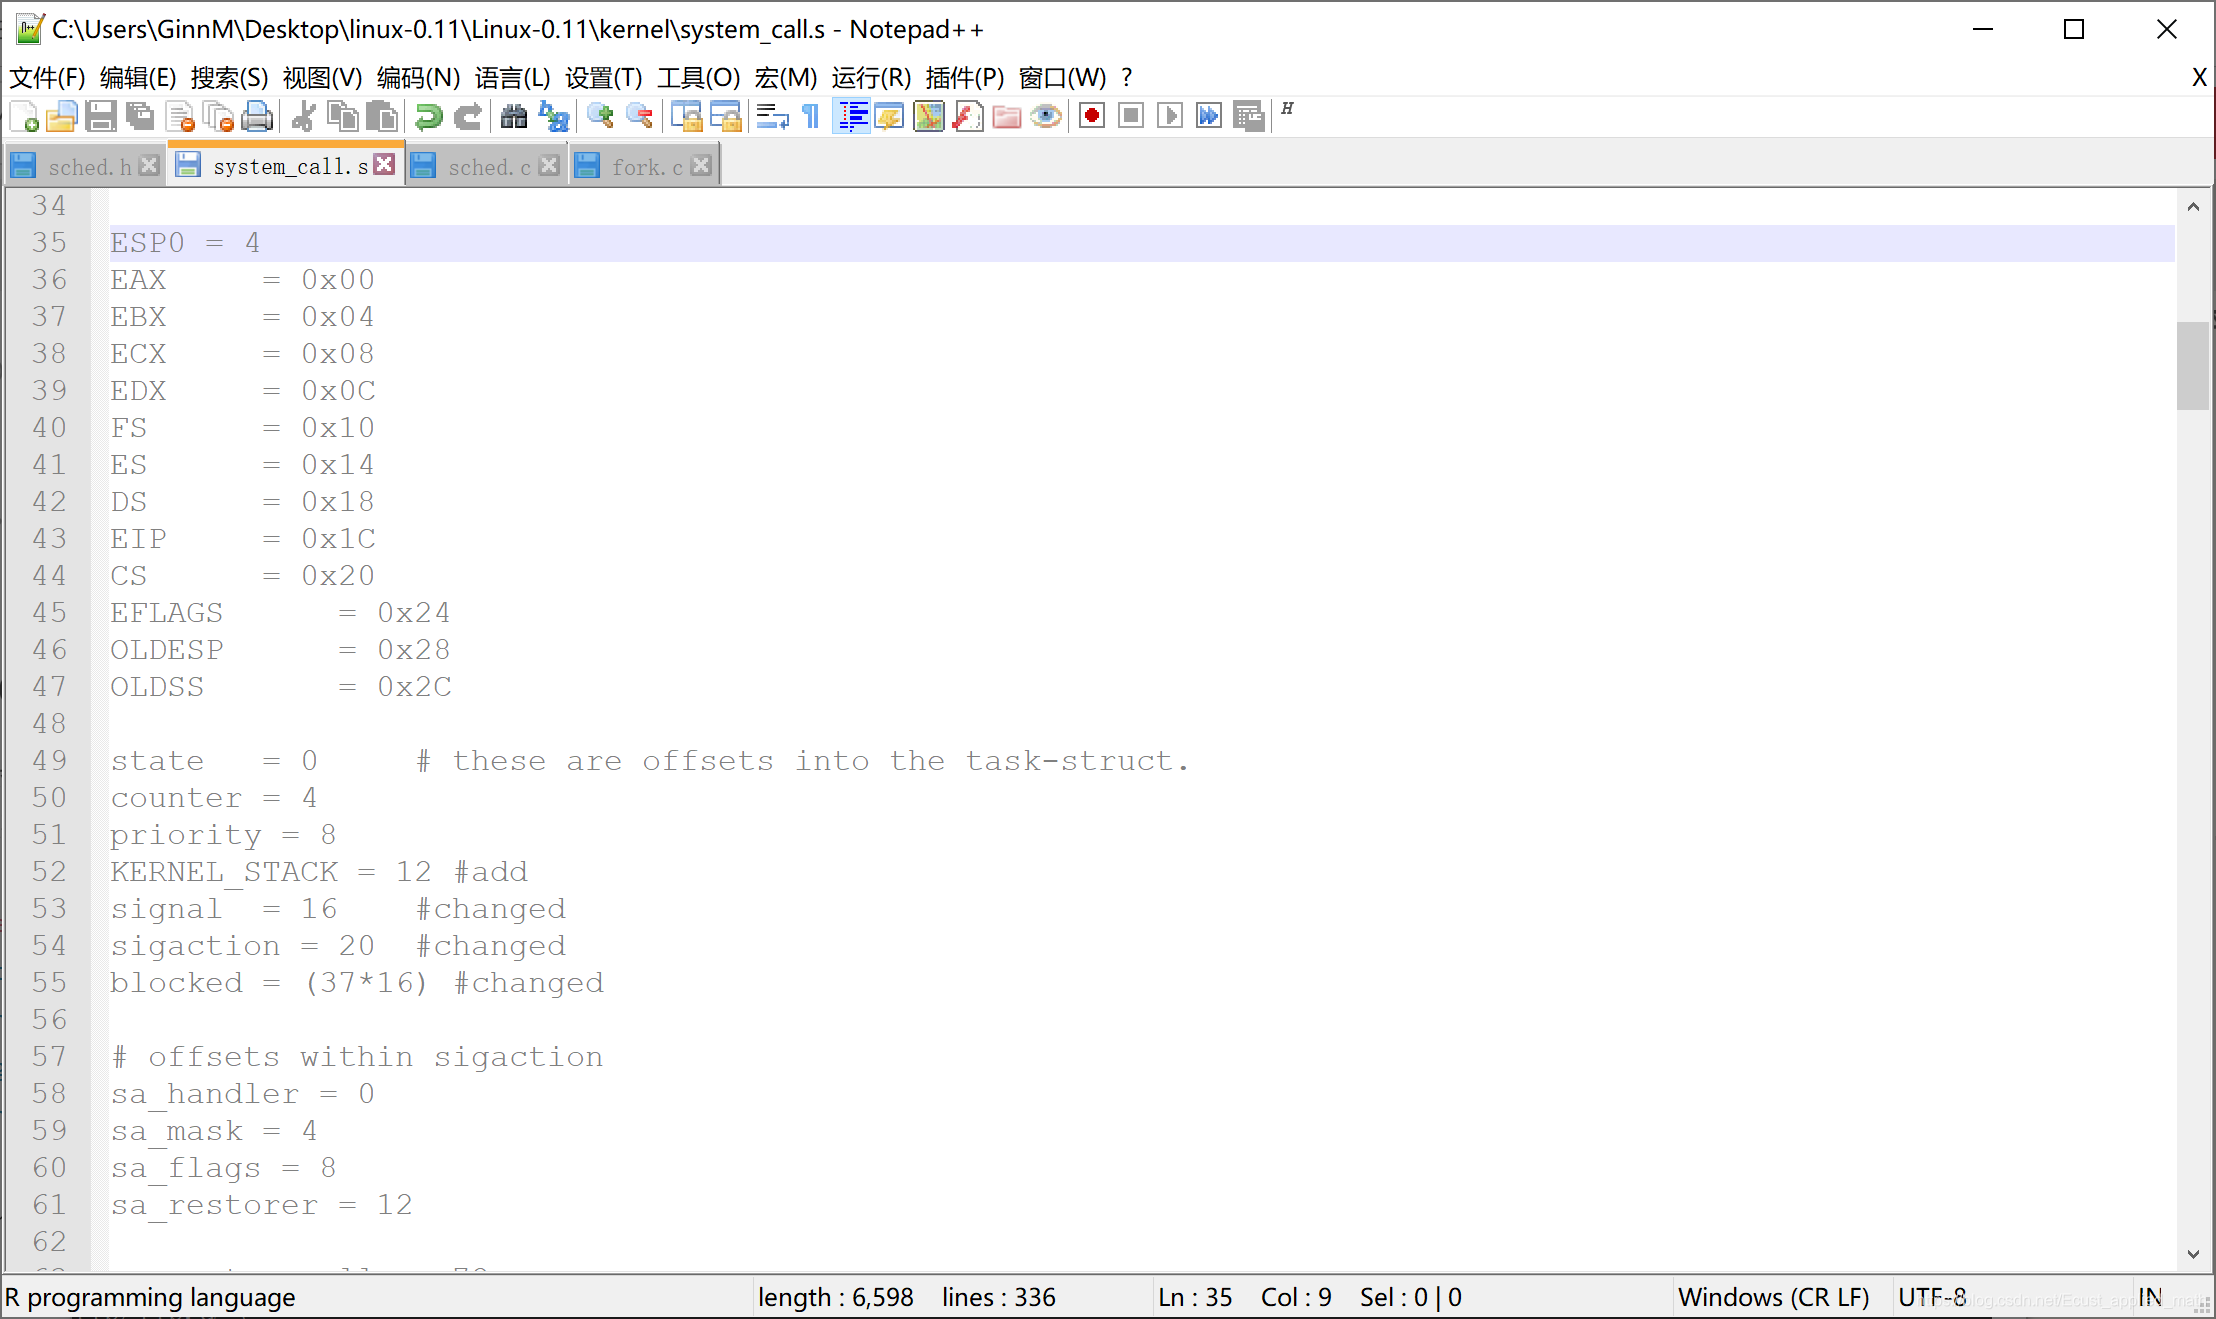Open the 语言(L) language menu
Screen dimensions: 2216x1319
[x=512, y=77]
